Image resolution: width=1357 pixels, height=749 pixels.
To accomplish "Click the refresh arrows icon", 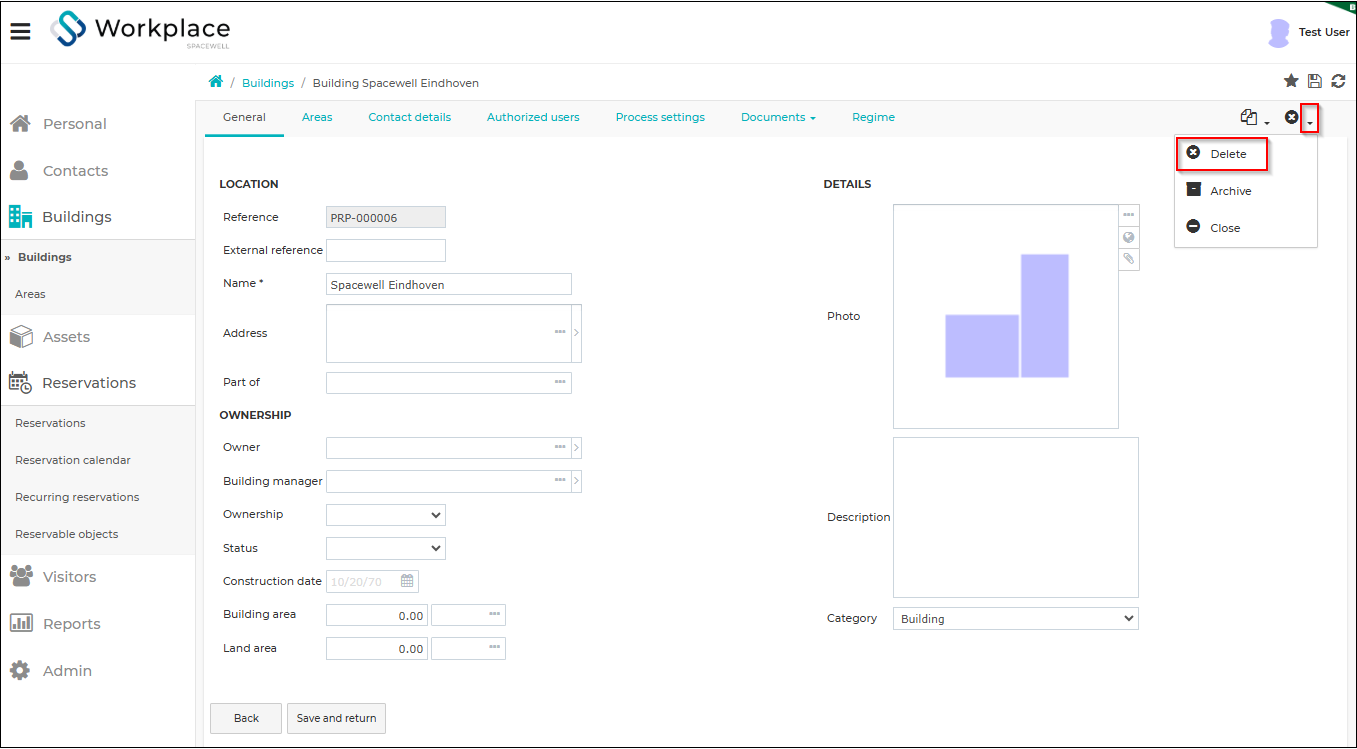I will pos(1338,81).
